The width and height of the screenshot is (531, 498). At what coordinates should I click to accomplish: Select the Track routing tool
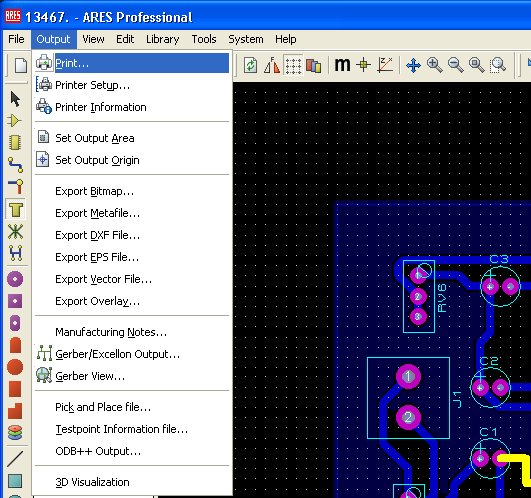pos(15,165)
